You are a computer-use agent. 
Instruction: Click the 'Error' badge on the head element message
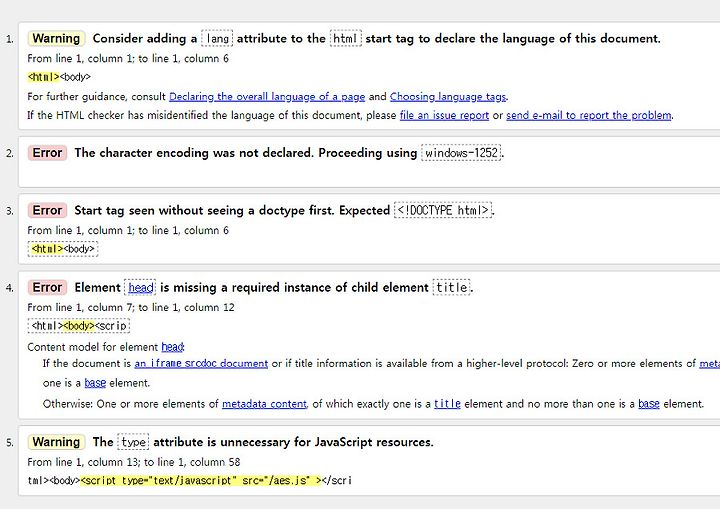point(47,288)
